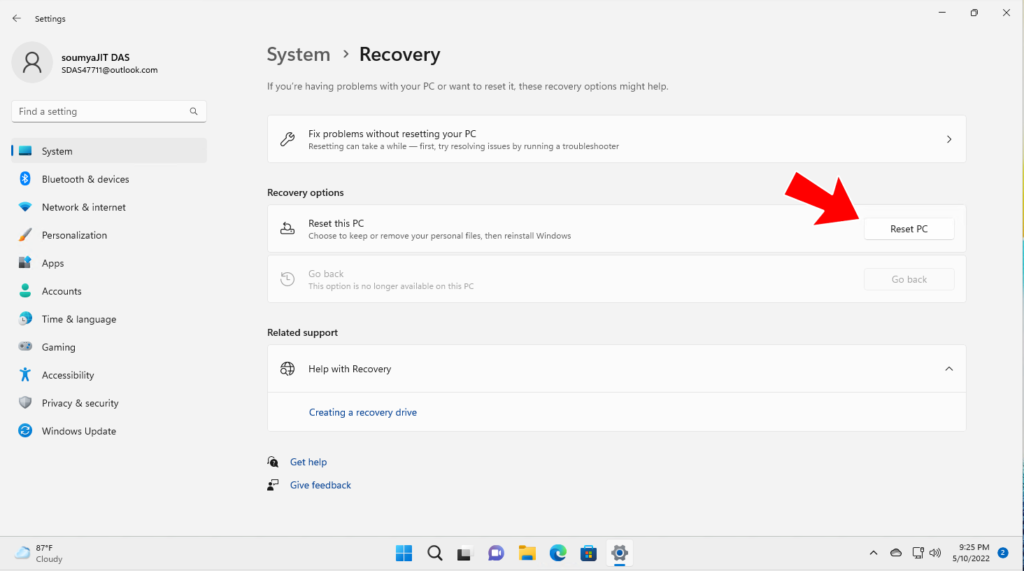The image size is (1024, 571).
Task: Show hidden tray icons chevron
Action: 873,553
